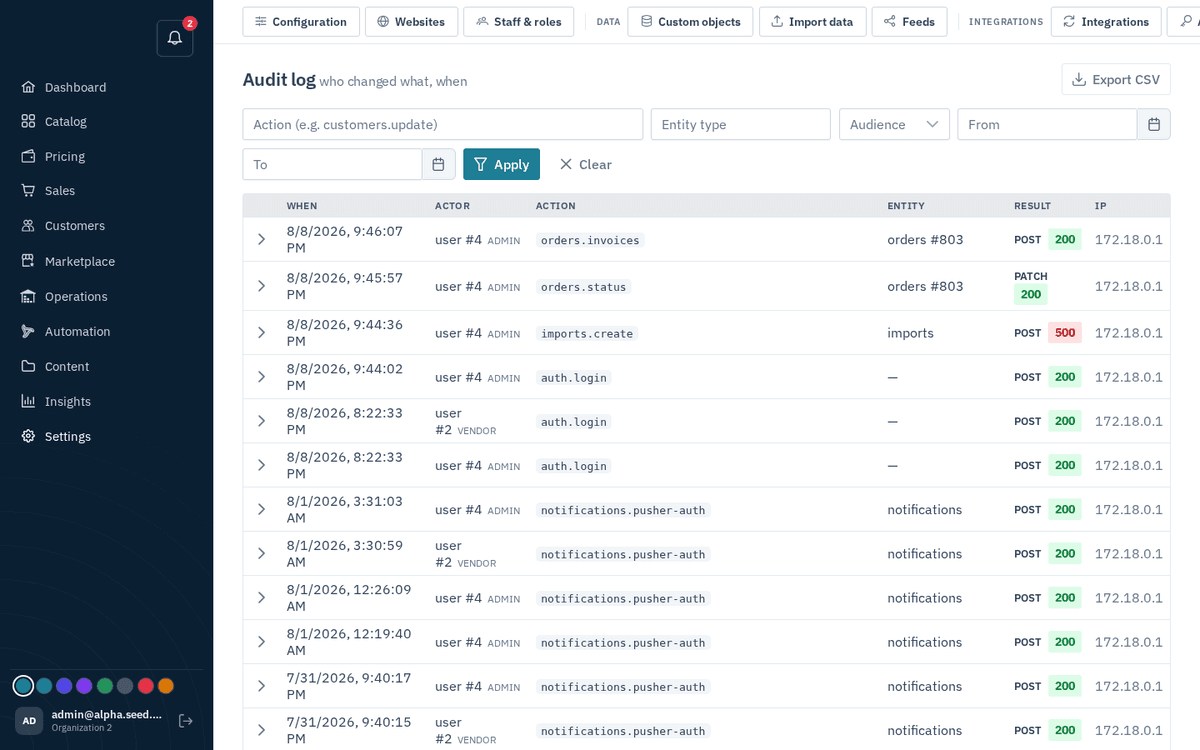The height and width of the screenshot is (750, 1200).
Task: Click the admin@alpha.seed account name
Action: coord(107,714)
